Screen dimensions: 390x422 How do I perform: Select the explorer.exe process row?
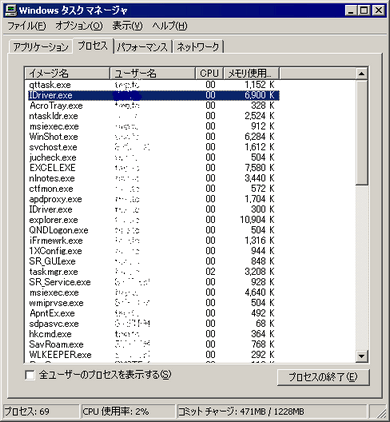(x=153, y=220)
